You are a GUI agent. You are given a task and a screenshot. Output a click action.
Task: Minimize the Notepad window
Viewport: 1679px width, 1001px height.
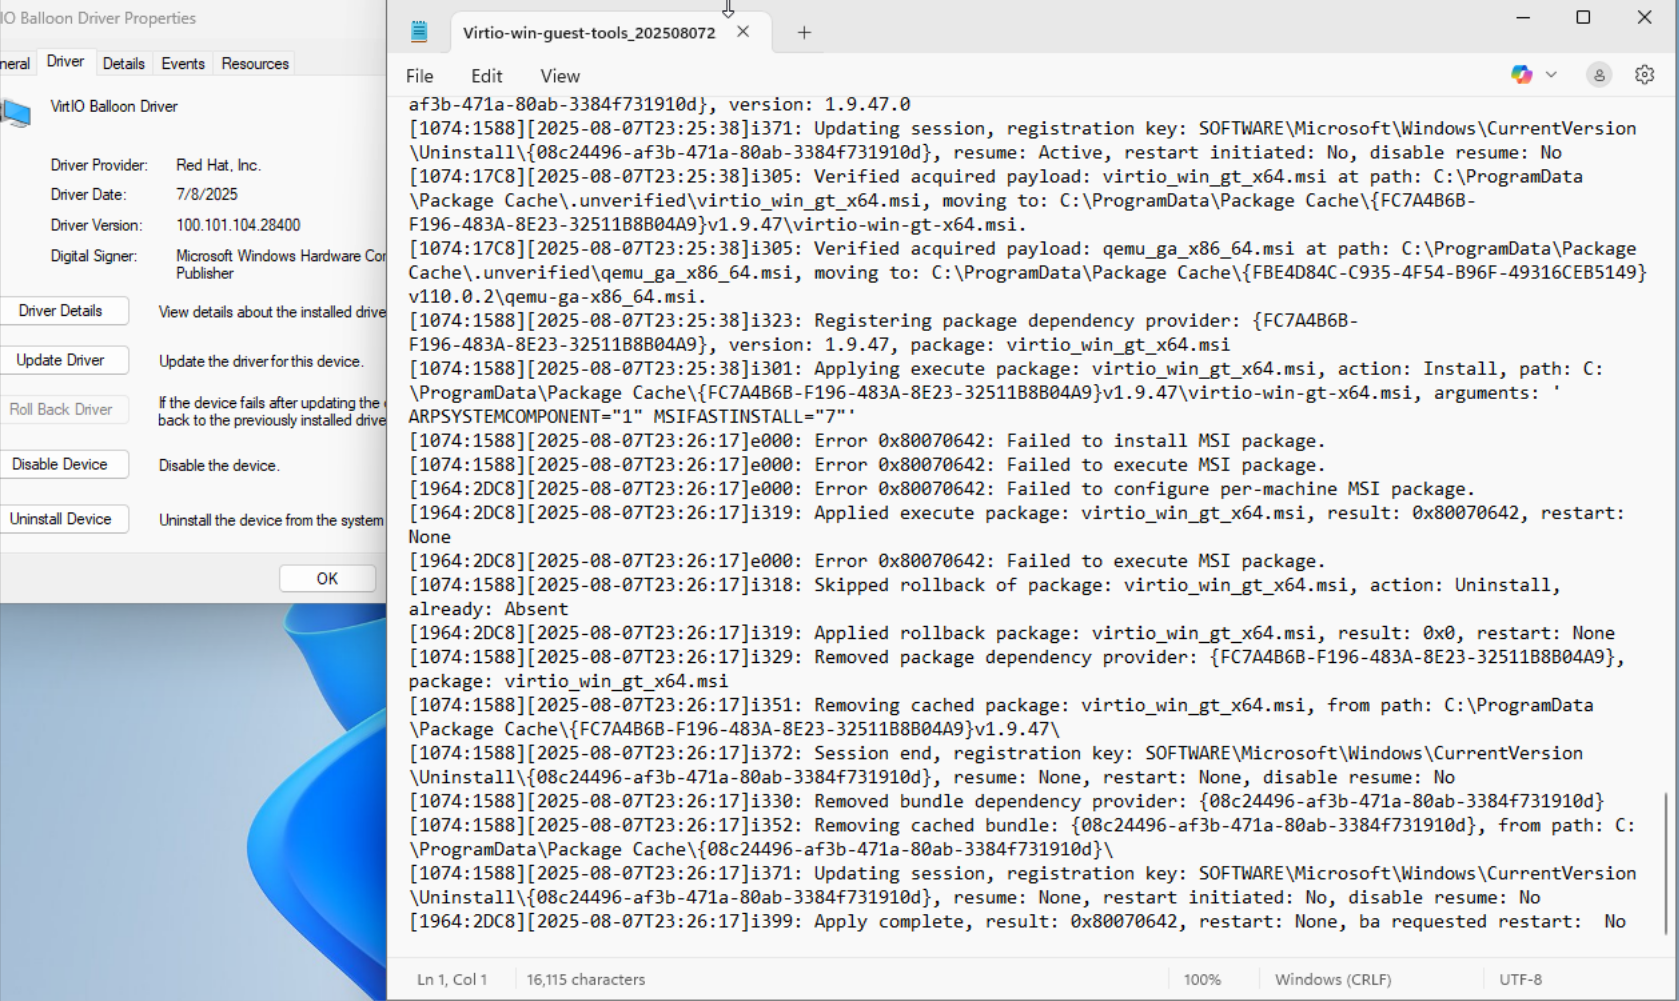[1523, 18]
